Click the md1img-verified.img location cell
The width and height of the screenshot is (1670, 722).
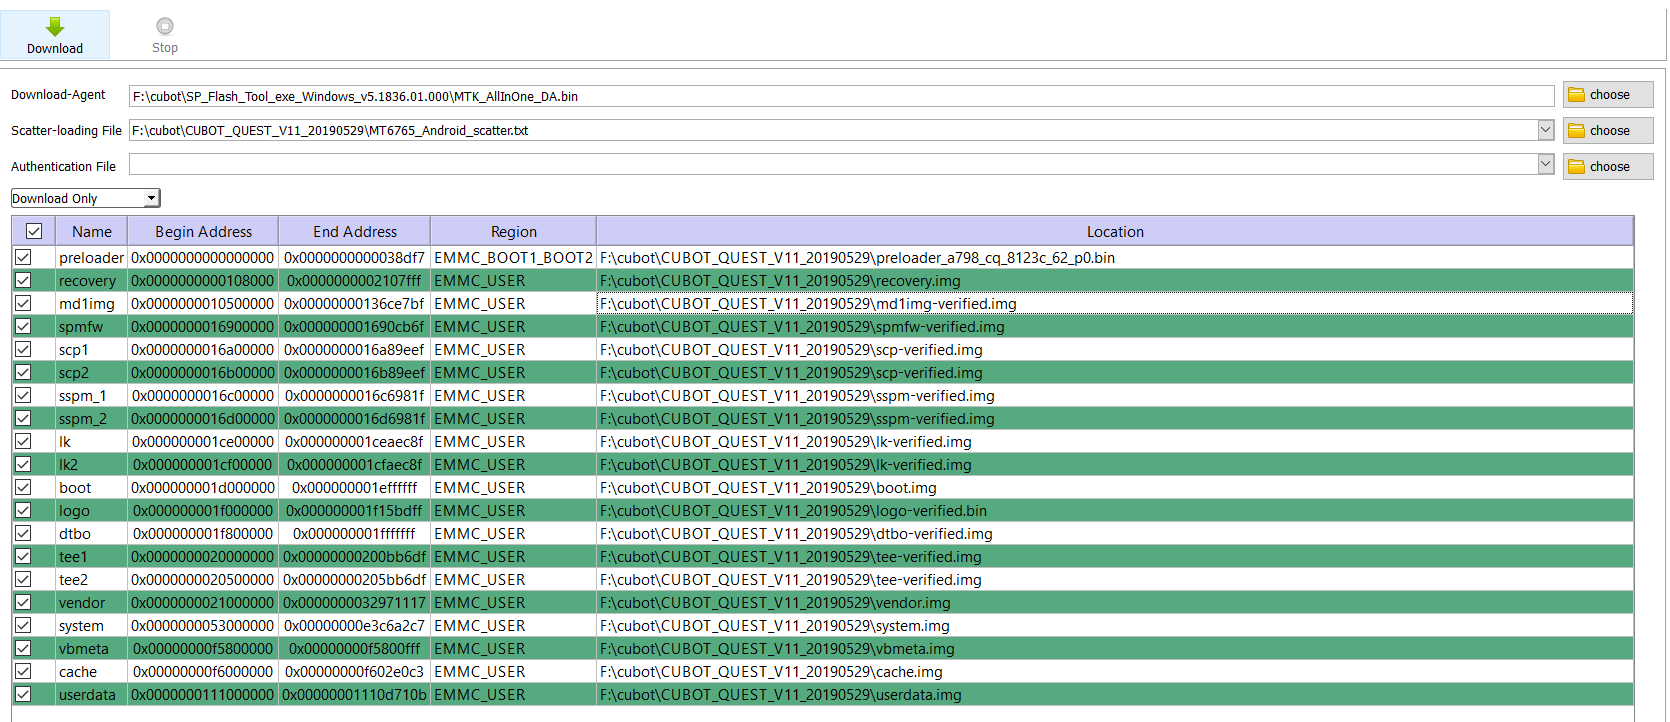[1115, 303]
